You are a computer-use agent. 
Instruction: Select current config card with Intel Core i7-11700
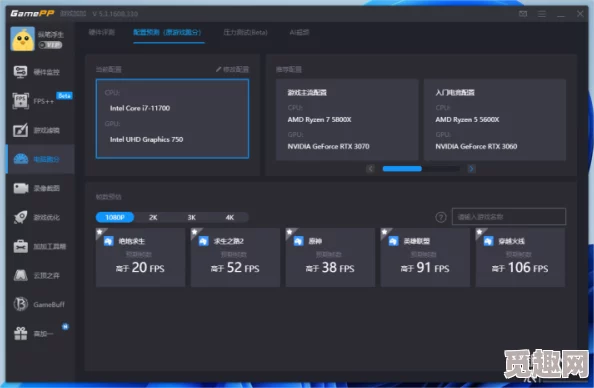172,119
